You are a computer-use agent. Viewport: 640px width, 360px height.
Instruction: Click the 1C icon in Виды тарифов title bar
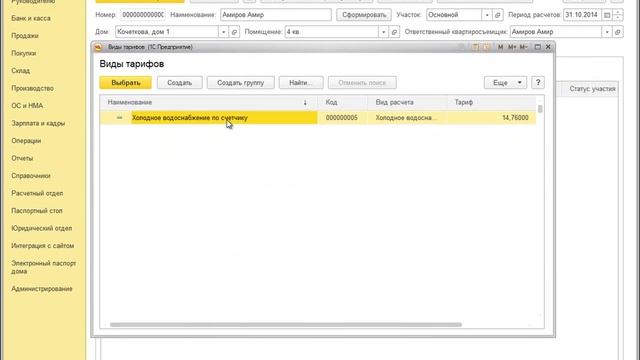pyautogui.click(x=98, y=47)
